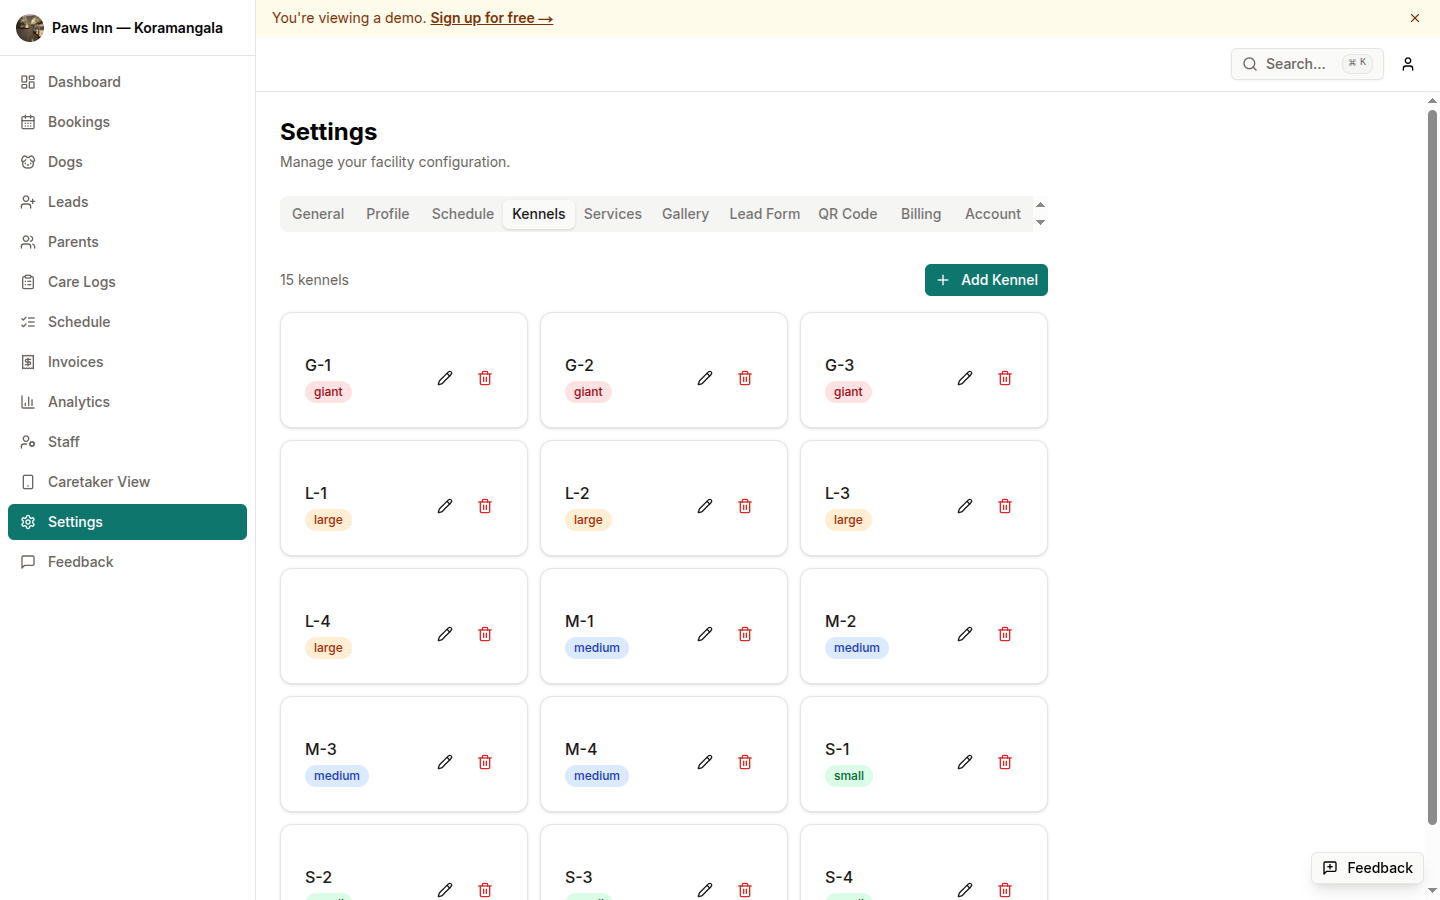Edit kennel S-1 via the pencil icon
This screenshot has width=1440, height=900.
(965, 762)
